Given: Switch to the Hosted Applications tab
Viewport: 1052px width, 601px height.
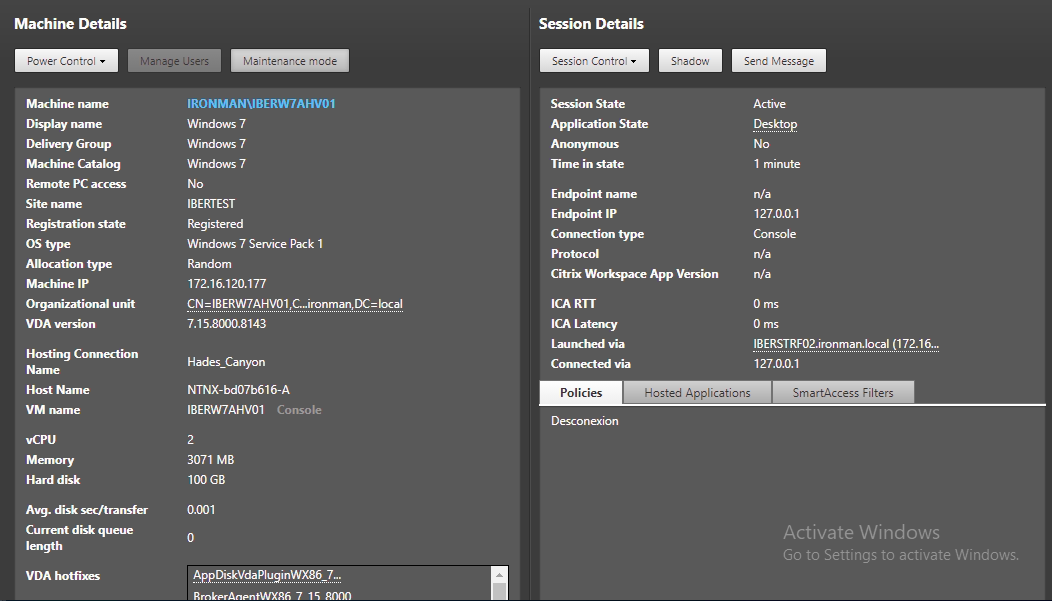Looking at the screenshot, I should pyautogui.click(x=697, y=392).
